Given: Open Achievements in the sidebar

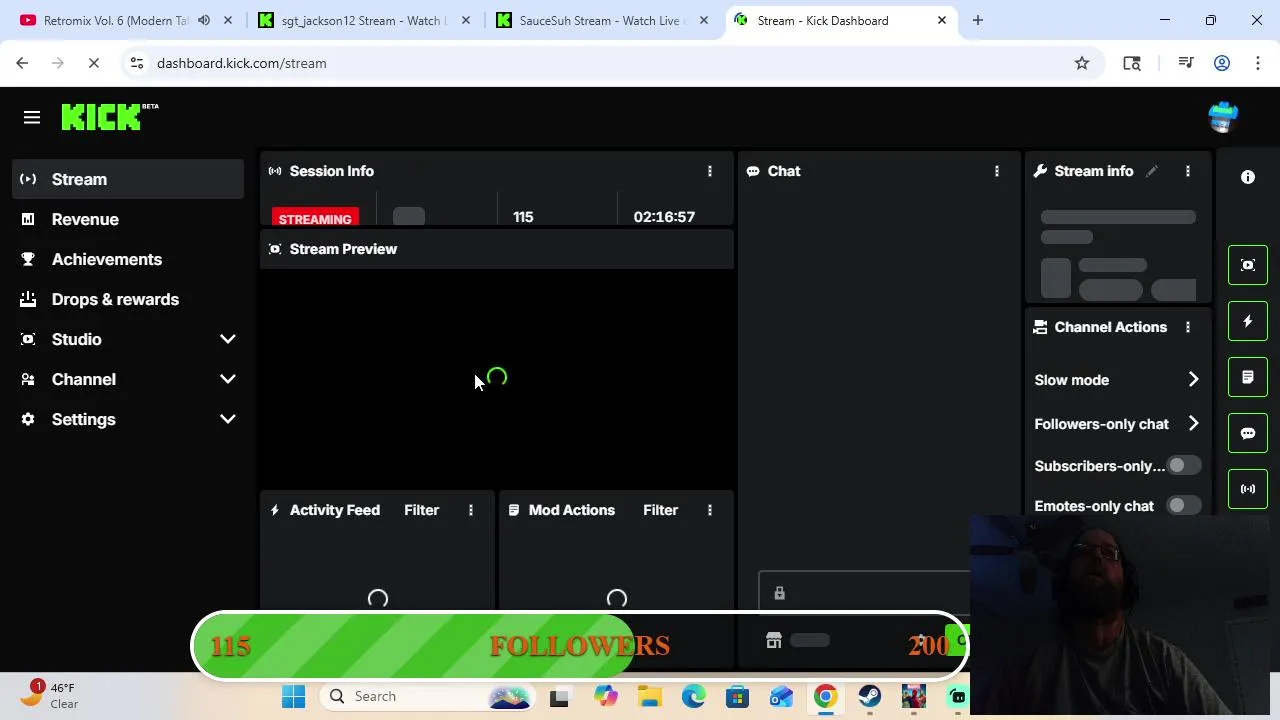Looking at the screenshot, I should pos(128,259).
